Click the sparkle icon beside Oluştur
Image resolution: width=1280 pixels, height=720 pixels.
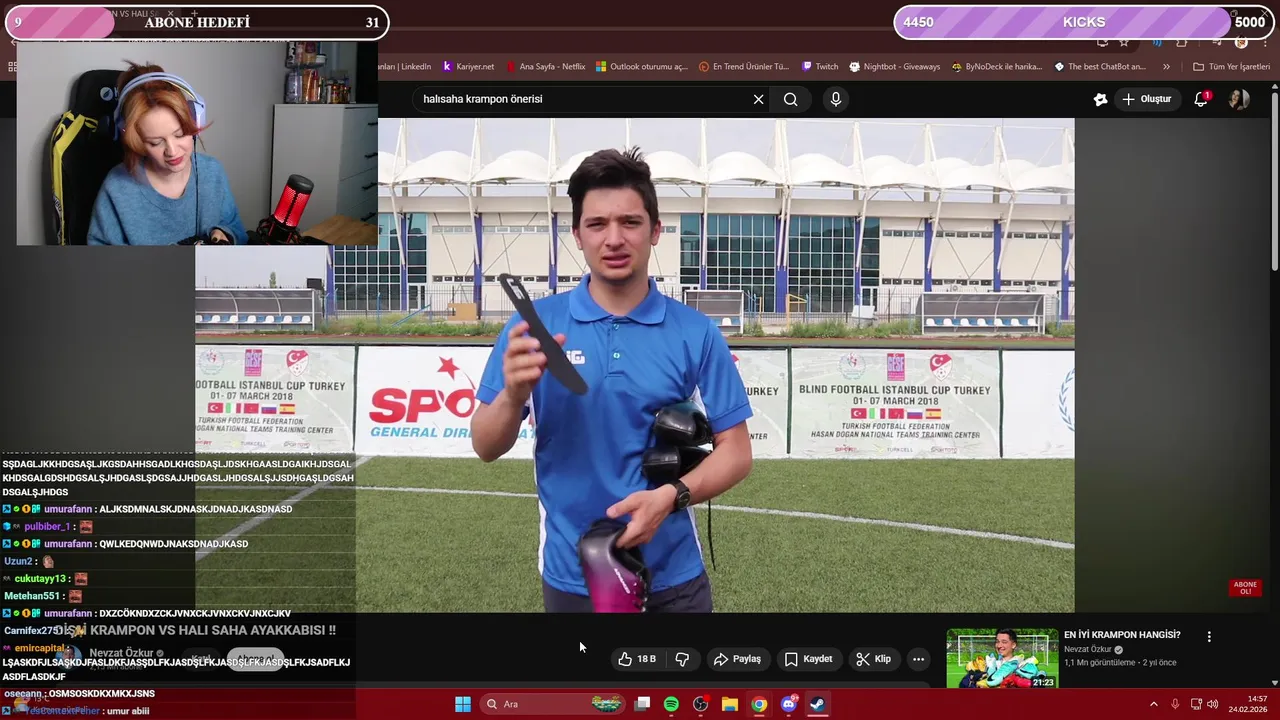coord(1100,99)
